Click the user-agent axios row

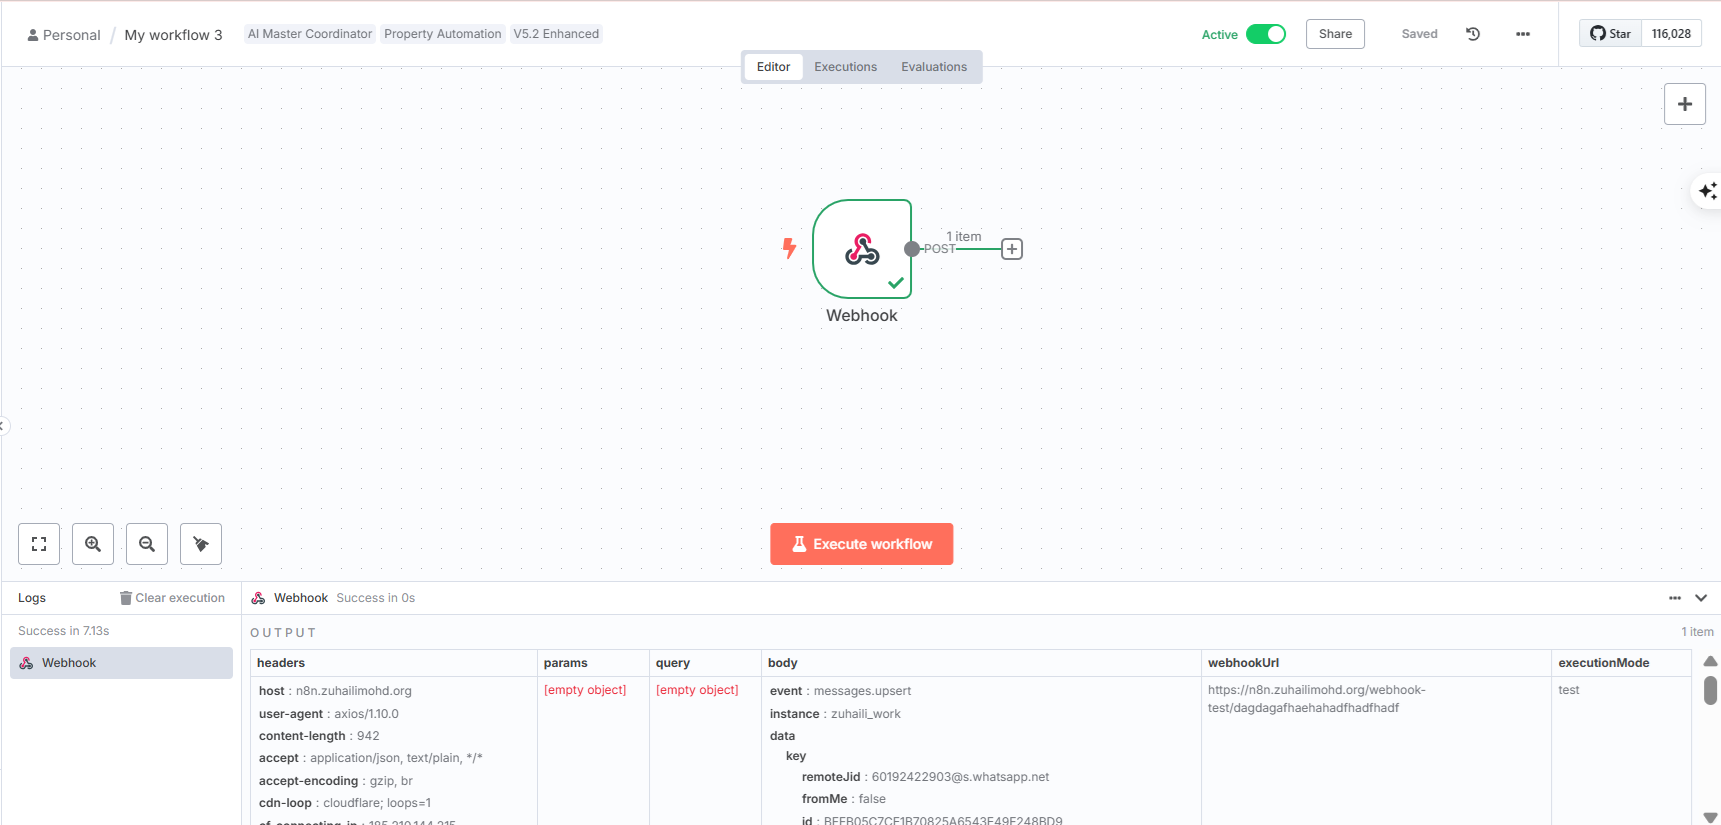tap(328, 714)
